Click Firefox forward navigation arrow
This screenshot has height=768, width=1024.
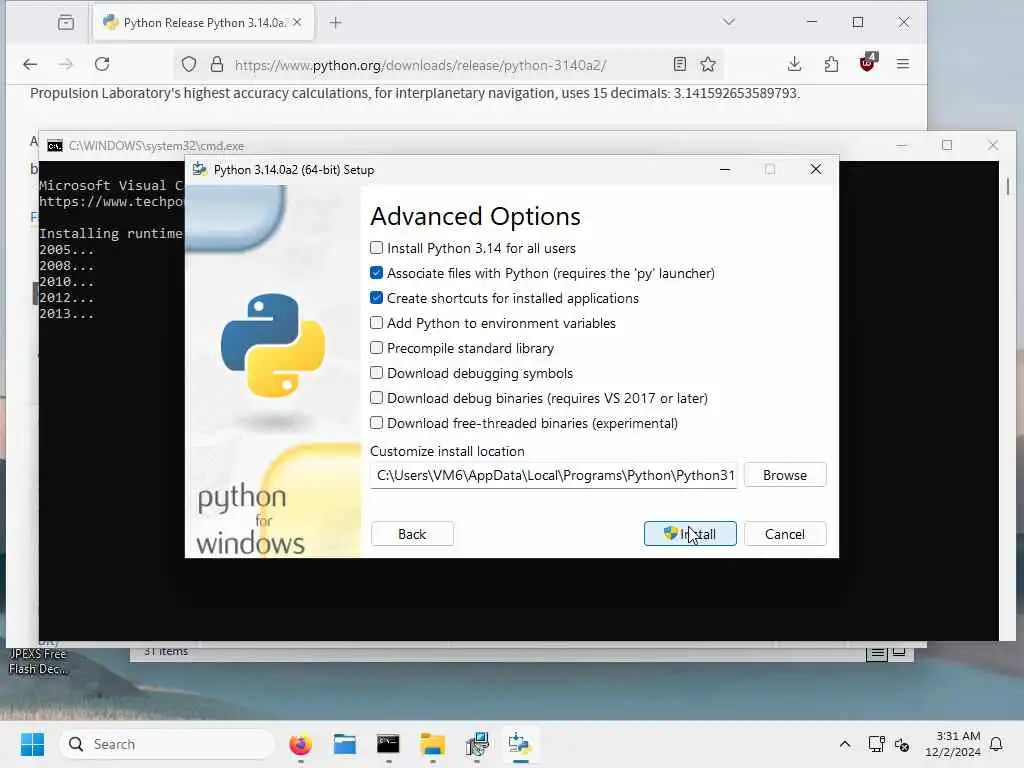click(65, 64)
